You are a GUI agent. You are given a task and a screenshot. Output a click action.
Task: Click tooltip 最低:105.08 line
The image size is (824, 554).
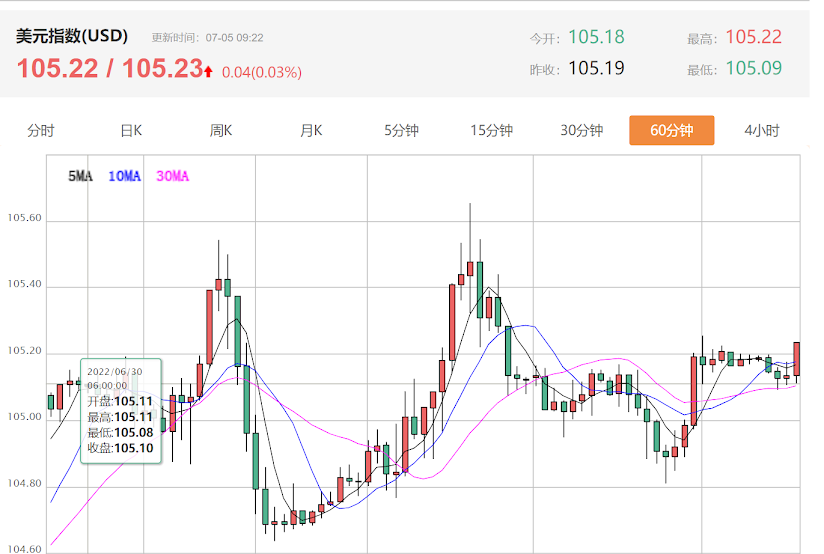(120, 433)
